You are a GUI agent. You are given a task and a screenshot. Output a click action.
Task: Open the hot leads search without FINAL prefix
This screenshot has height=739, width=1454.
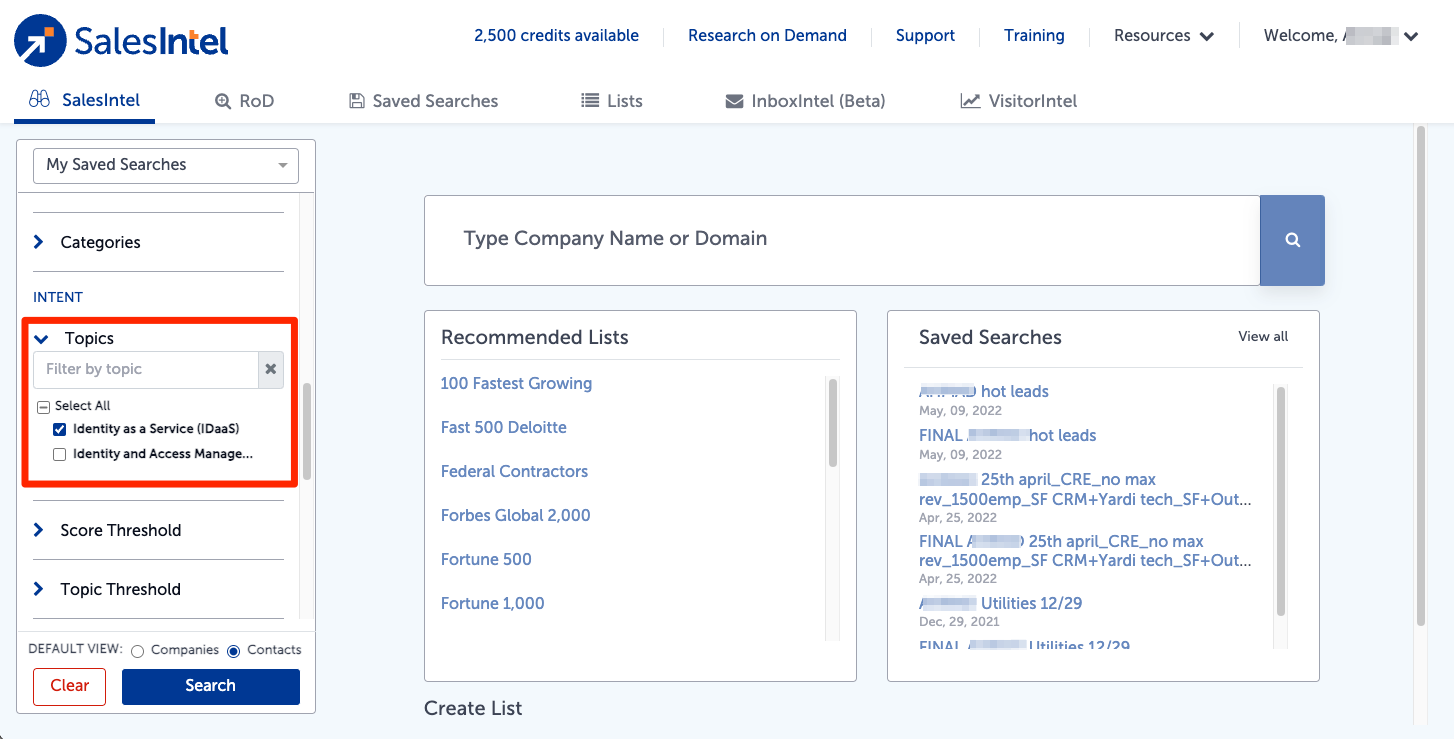tap(984, 392)
